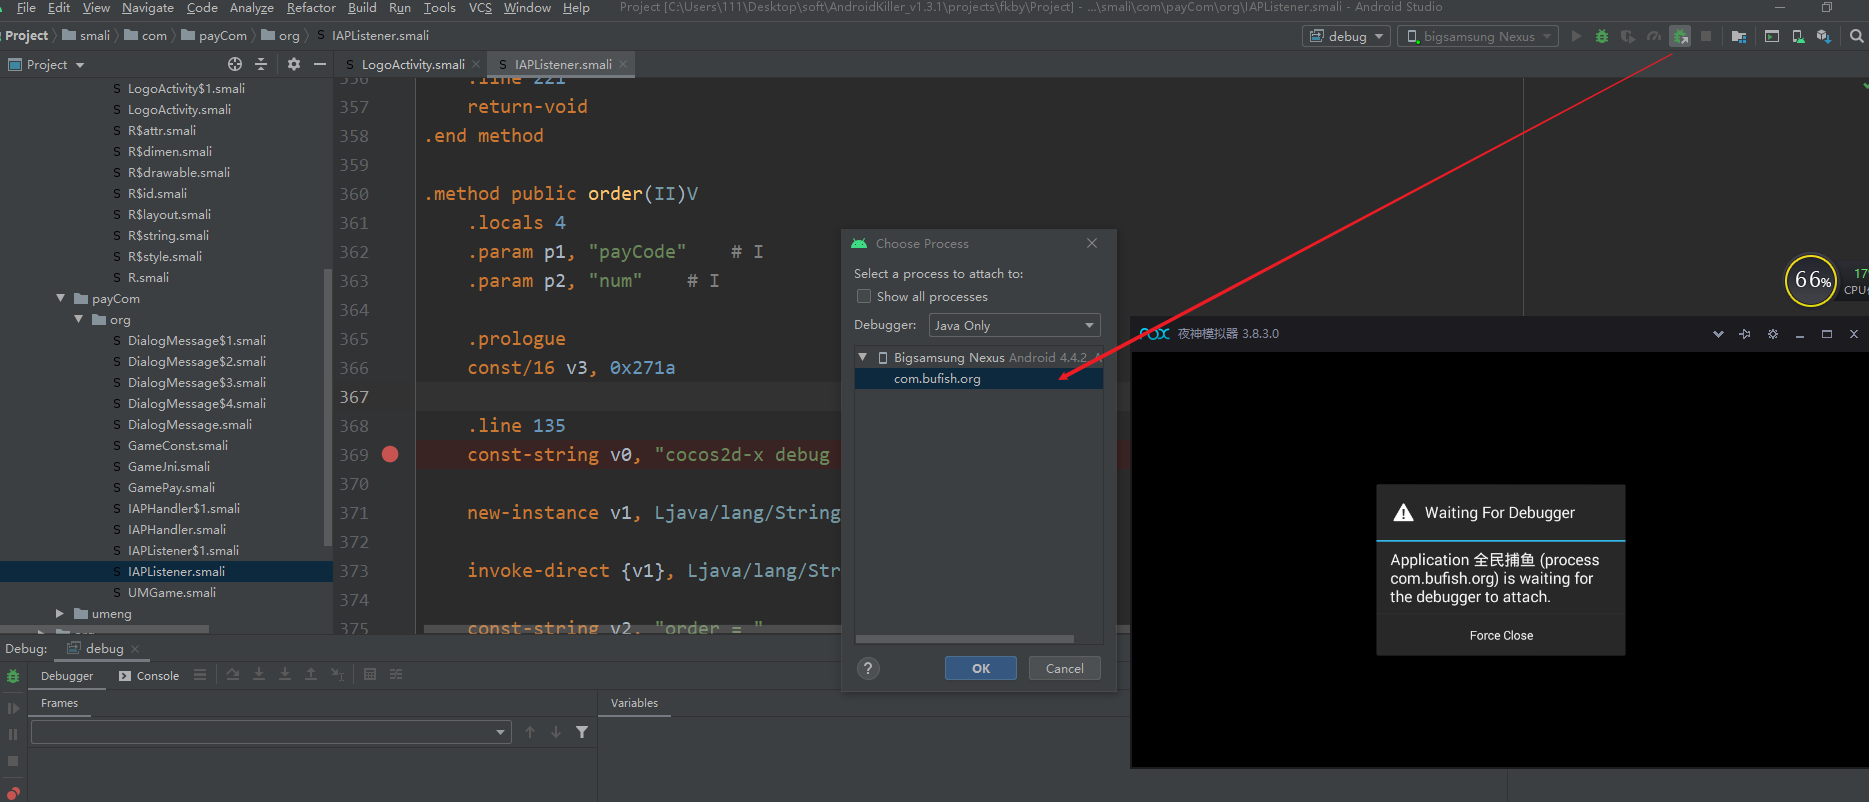1869x802 pixels.
Task: Enable the Show all processes checkbox
Action: pyautogui.click(x=864, y=296)
